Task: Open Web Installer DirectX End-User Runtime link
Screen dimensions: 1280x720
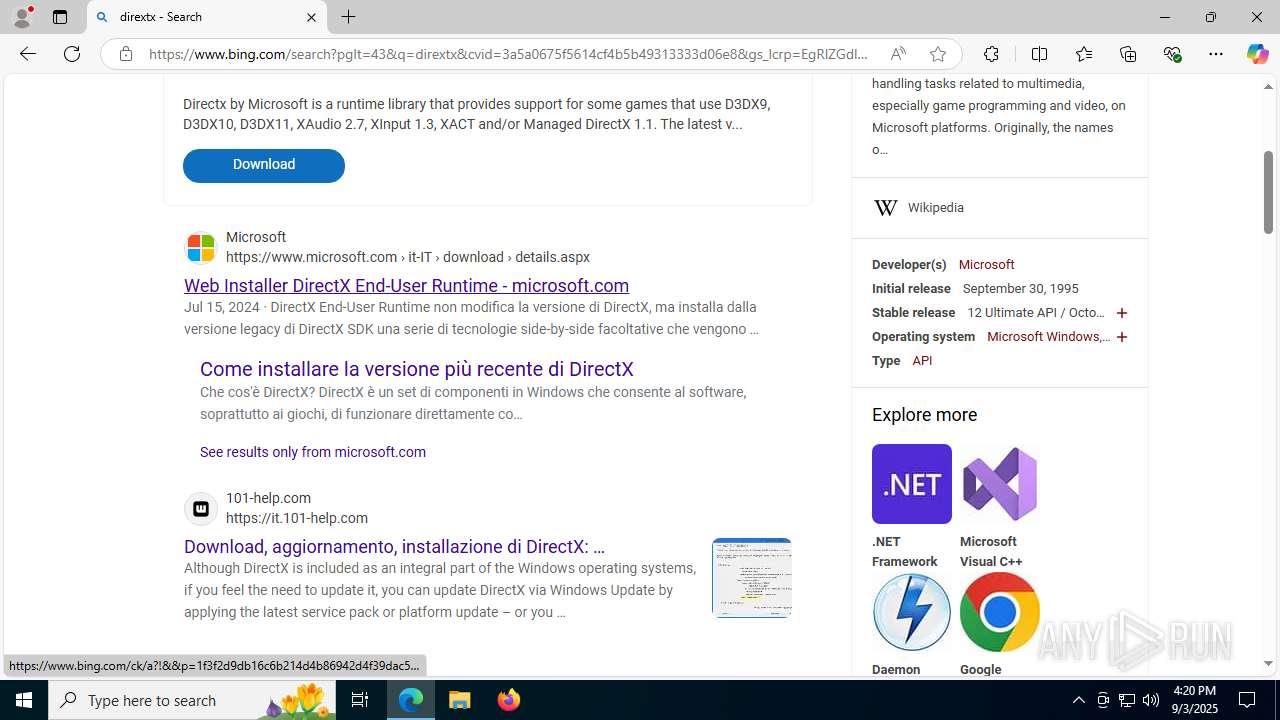Action: [x=406, y=286]
